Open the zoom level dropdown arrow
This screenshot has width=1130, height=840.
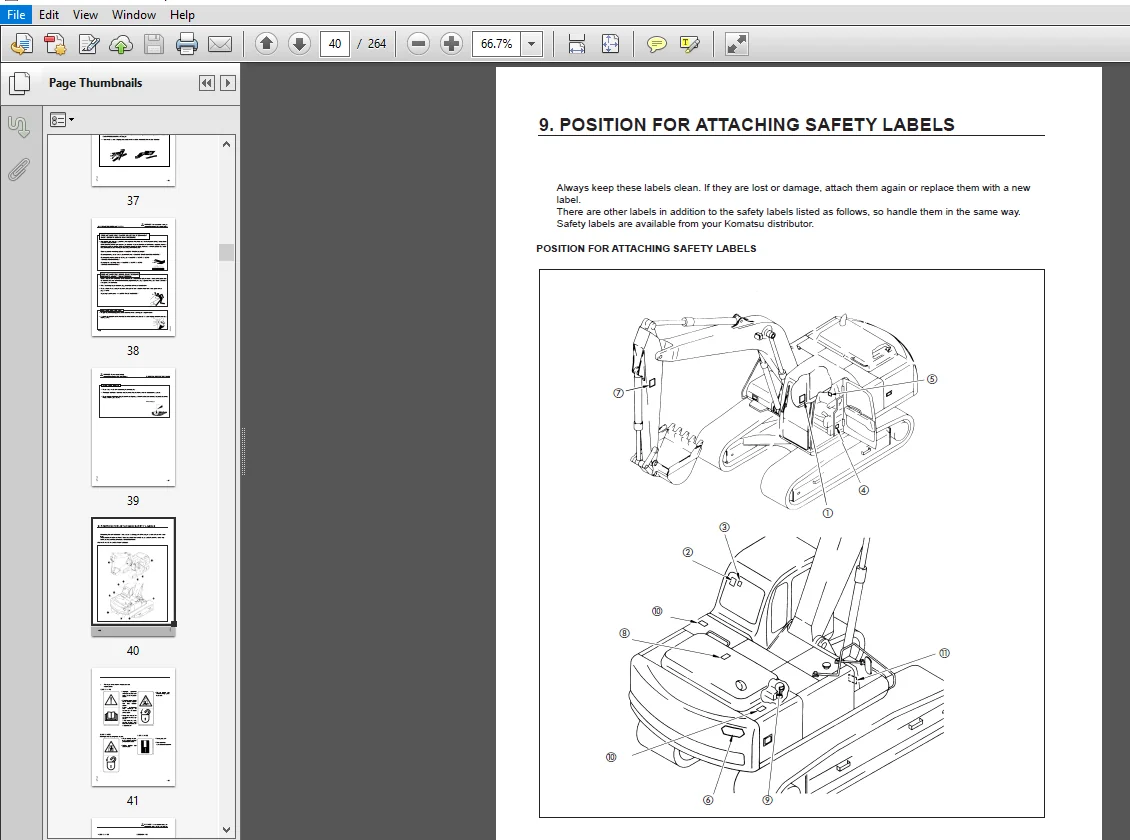(x=532, y=44)
